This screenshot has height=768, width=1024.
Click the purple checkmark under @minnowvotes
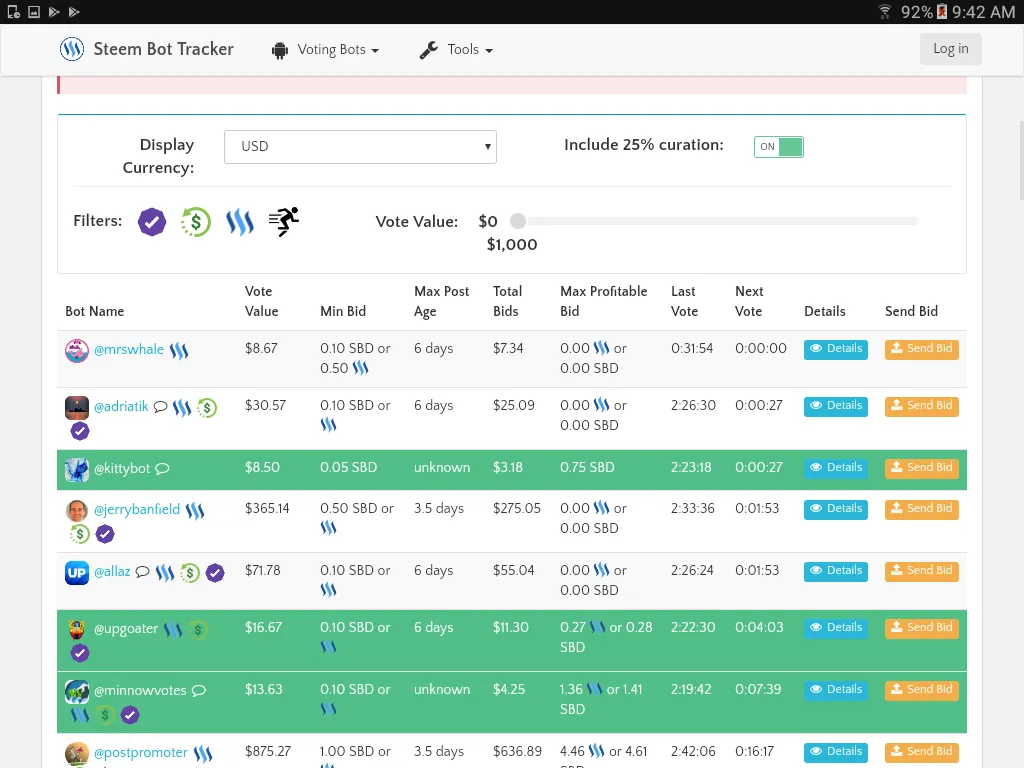click(x=130, y=715)
